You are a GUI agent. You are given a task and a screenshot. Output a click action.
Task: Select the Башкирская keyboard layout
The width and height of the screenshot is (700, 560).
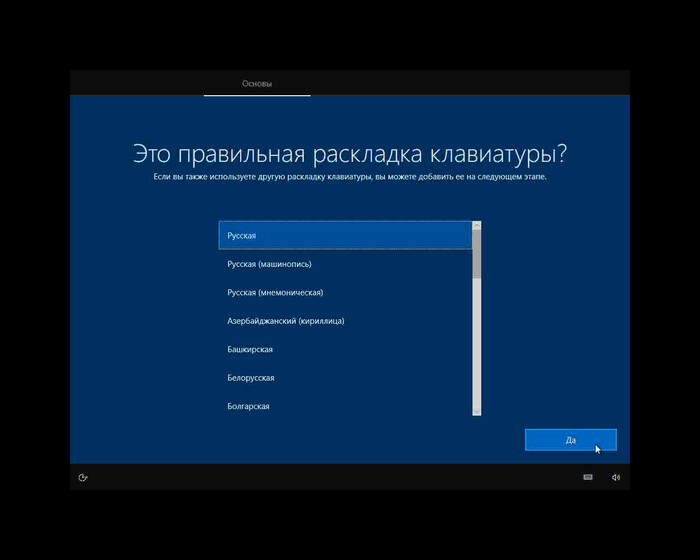pos(345,349)
